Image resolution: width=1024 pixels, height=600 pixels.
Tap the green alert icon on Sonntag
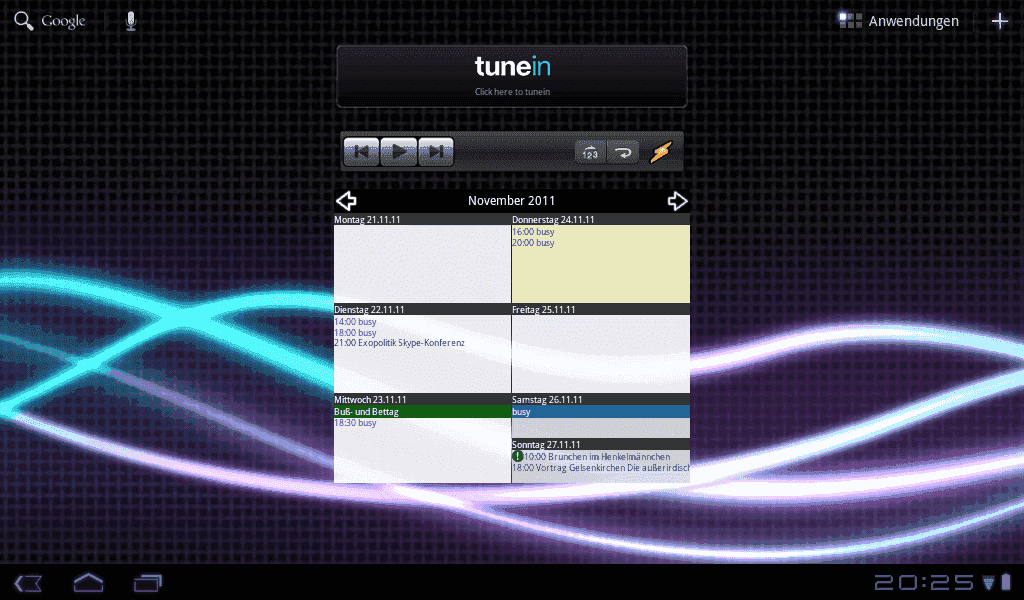click(x=518, y=456)
